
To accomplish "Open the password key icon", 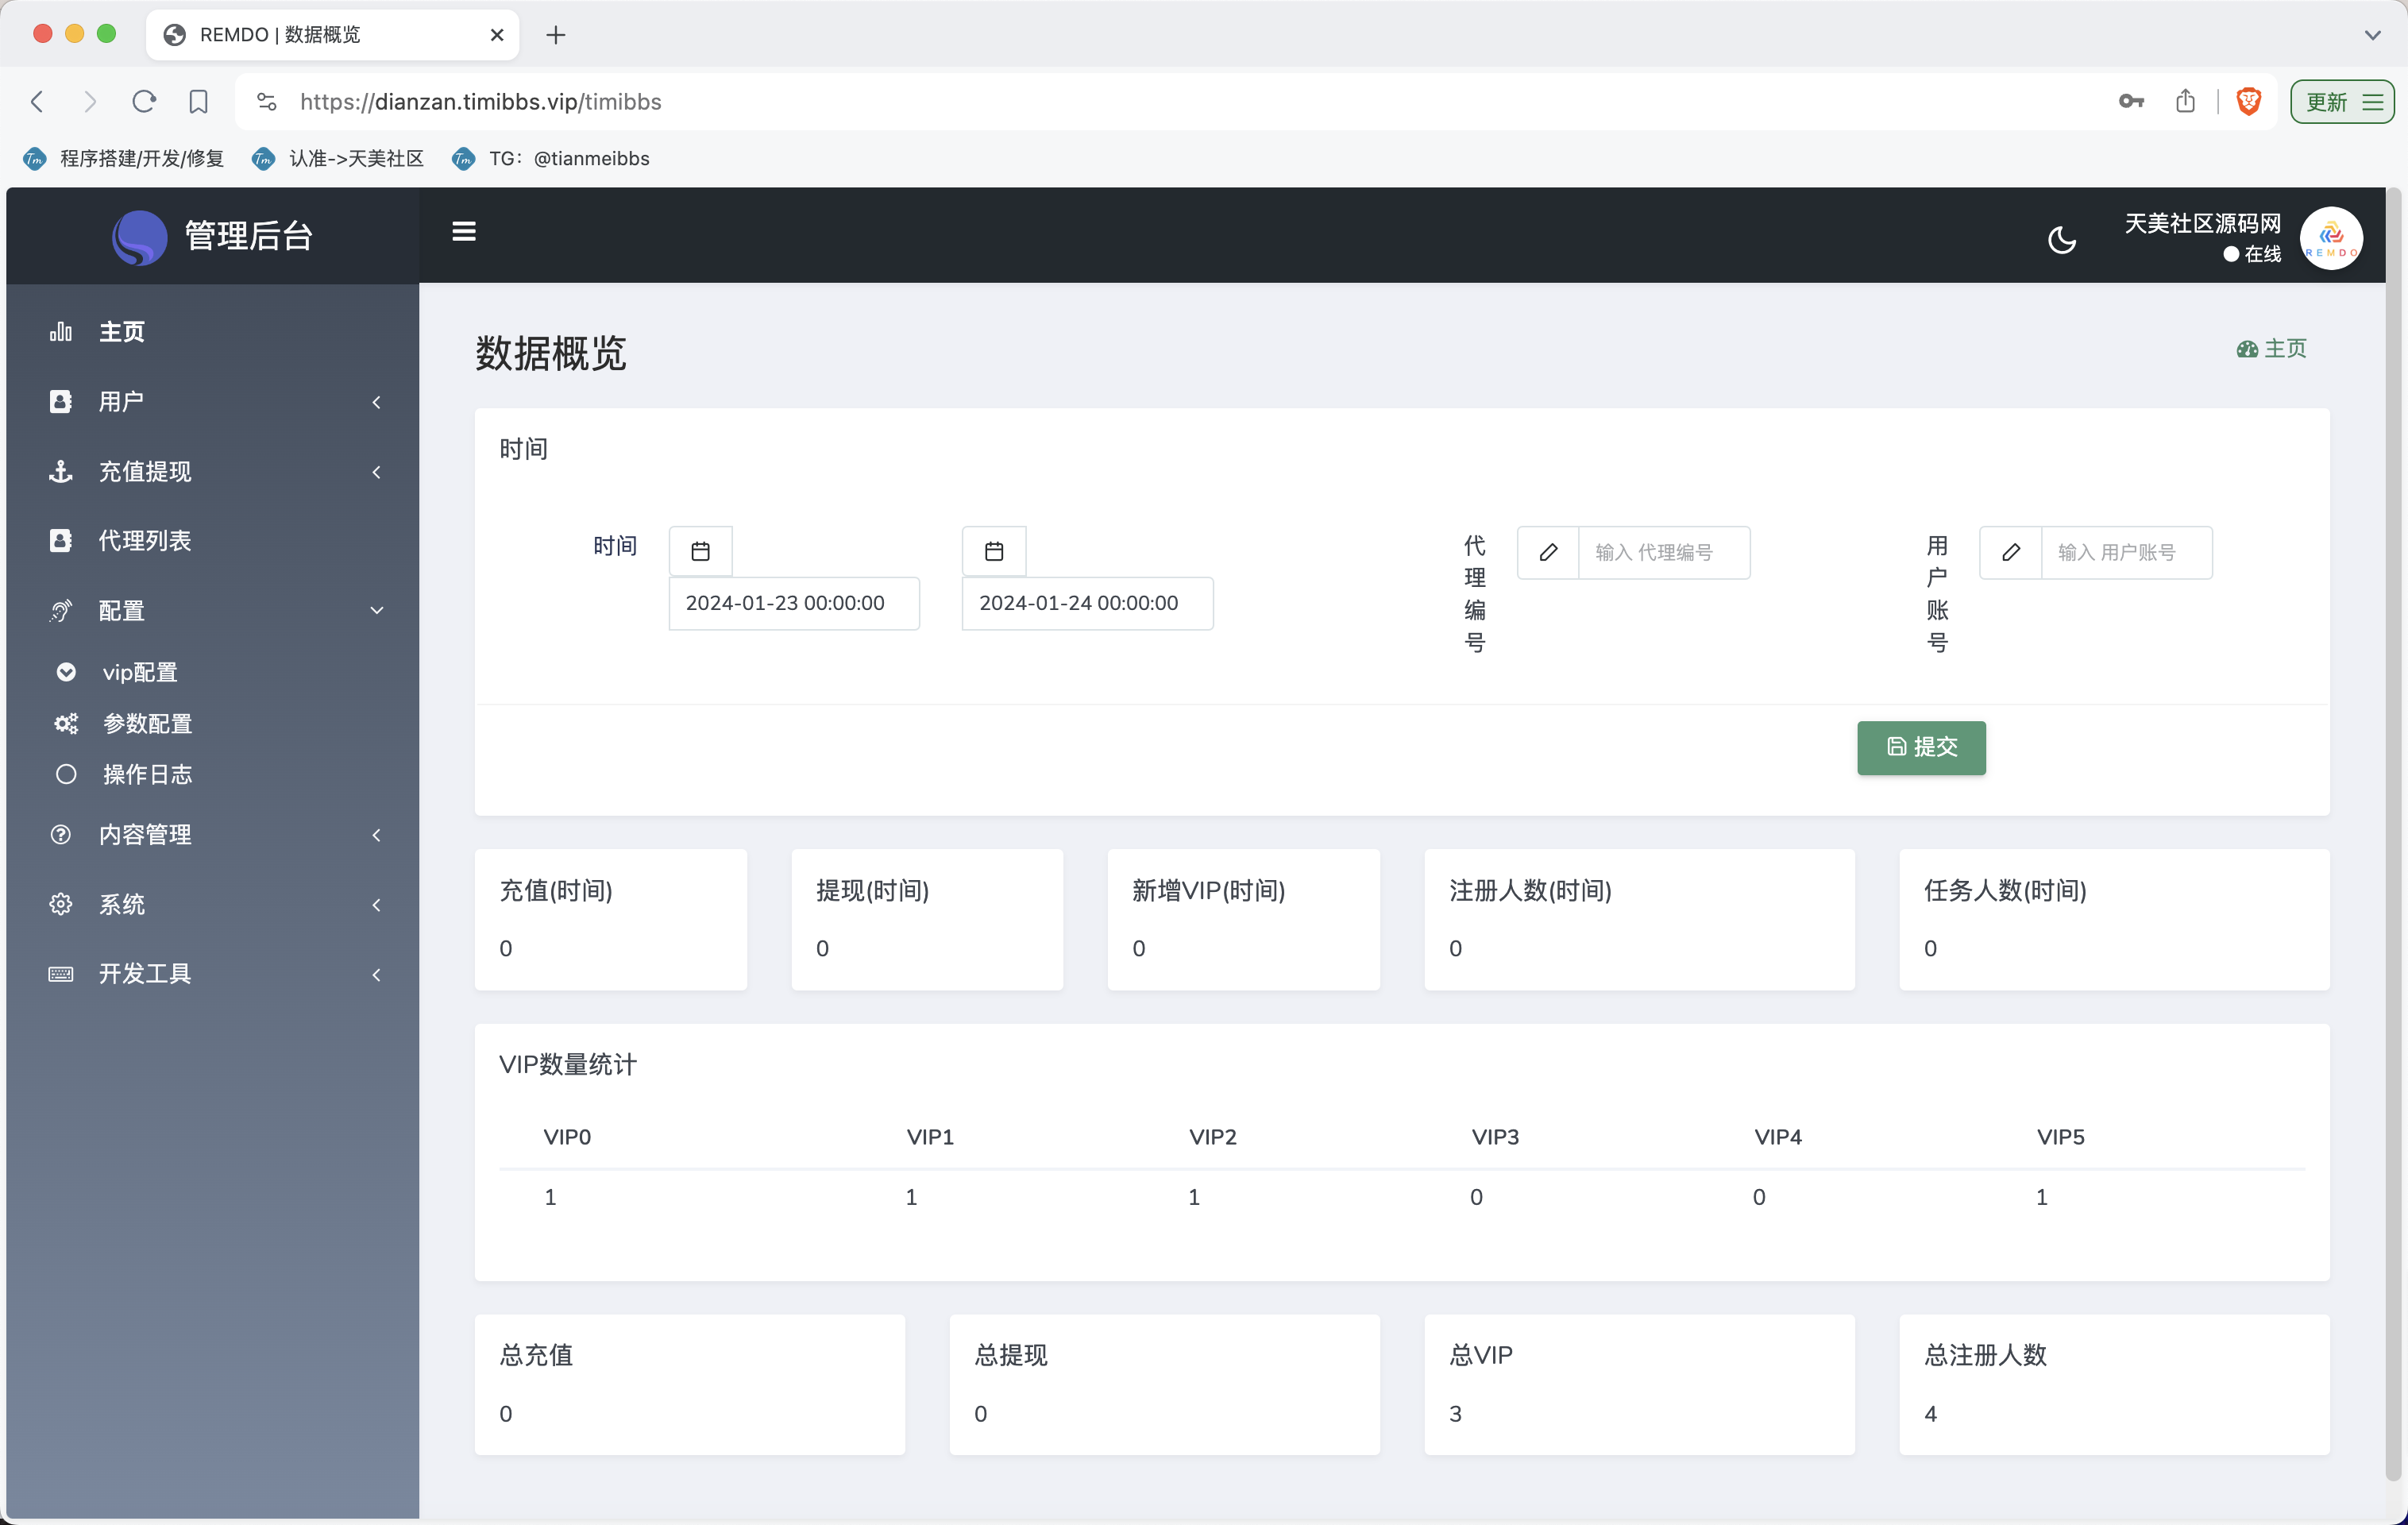I will 2131,101.
